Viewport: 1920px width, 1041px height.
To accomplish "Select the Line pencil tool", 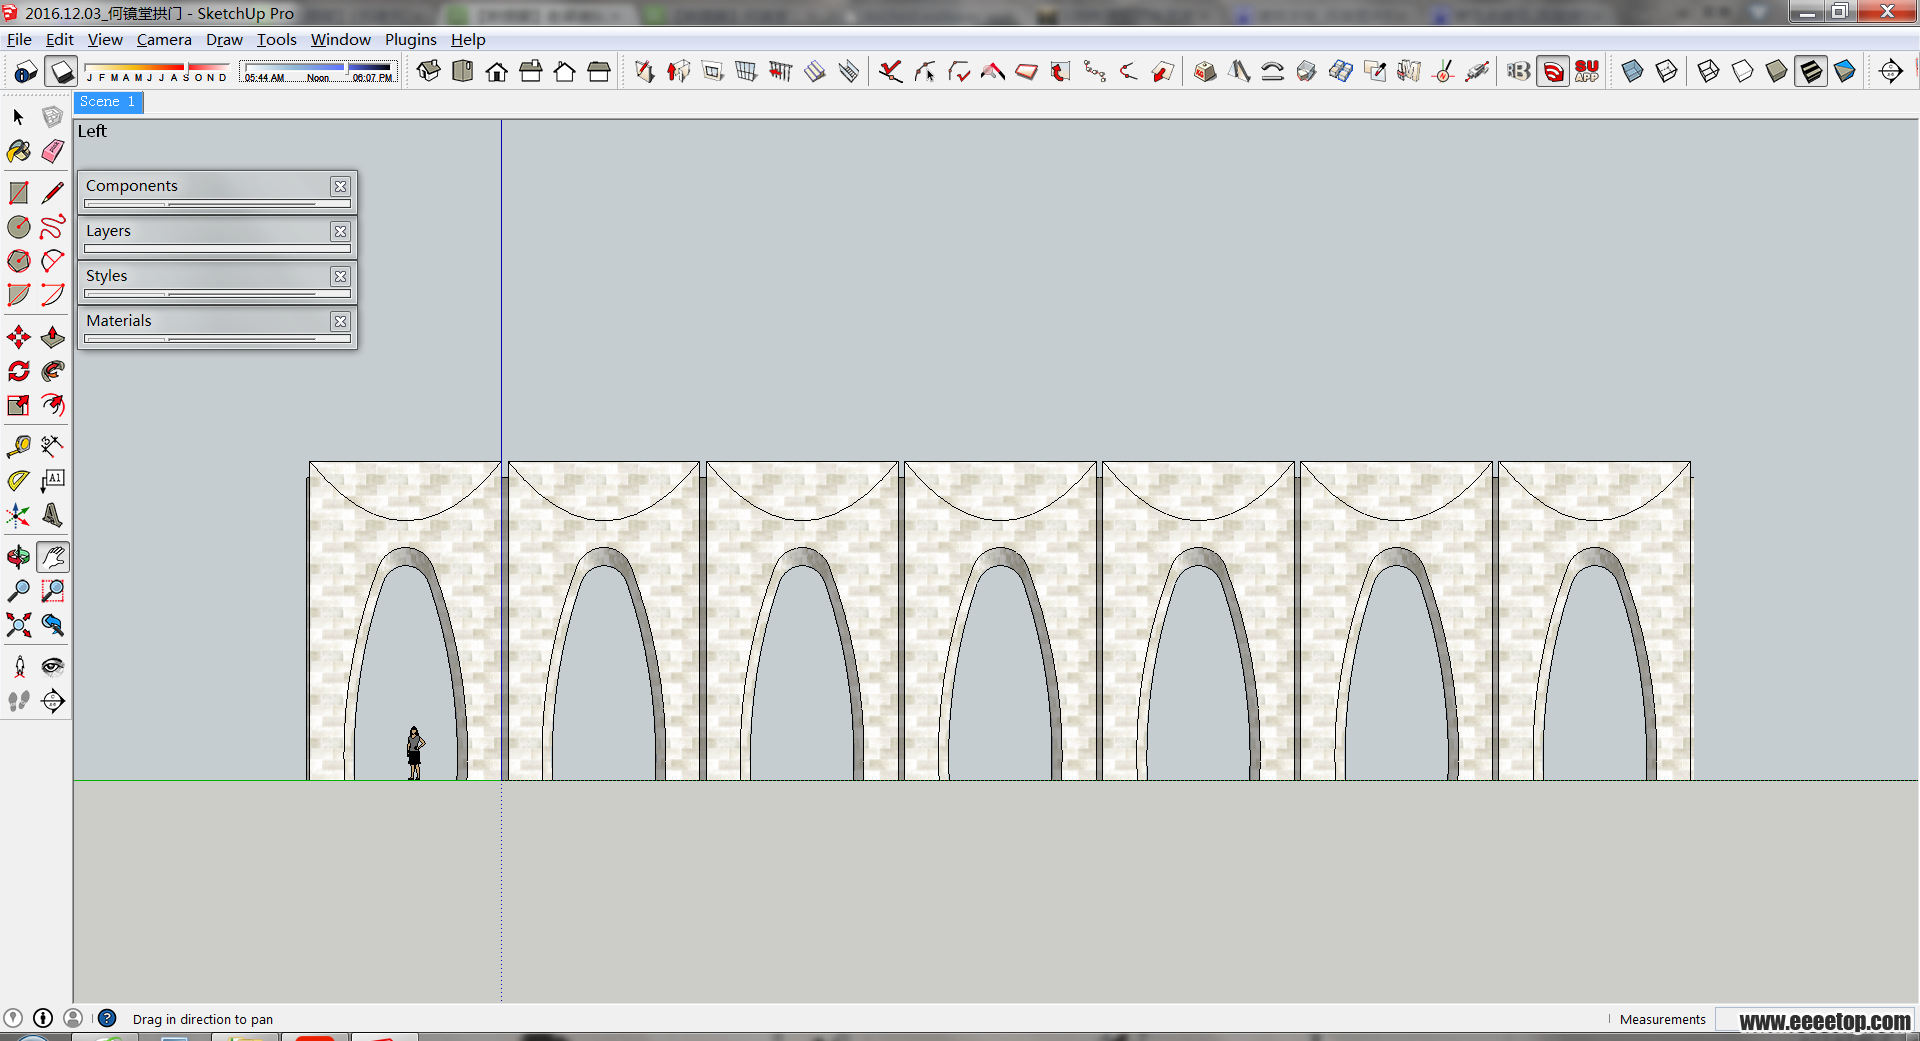I will pos(53,193).
